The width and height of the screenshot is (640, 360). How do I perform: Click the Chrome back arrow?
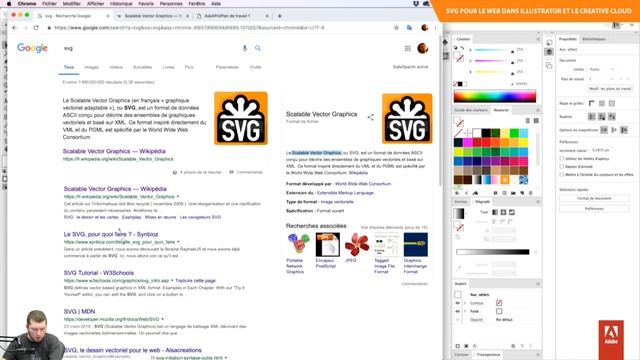click(x=15, y=28)
